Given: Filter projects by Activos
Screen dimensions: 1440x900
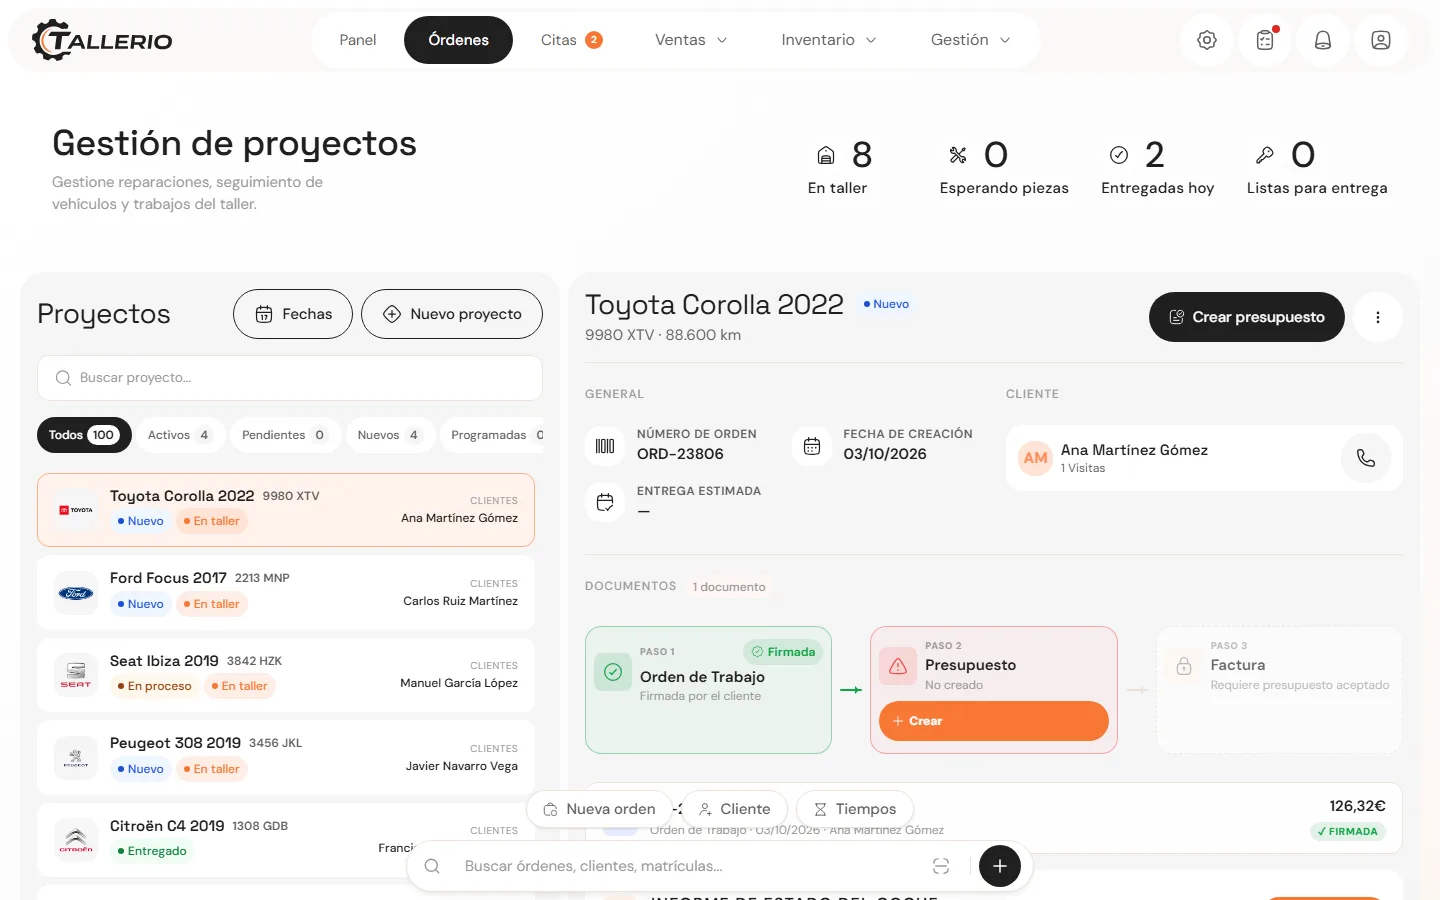Looking at the screenshot, I should point(179,435).
